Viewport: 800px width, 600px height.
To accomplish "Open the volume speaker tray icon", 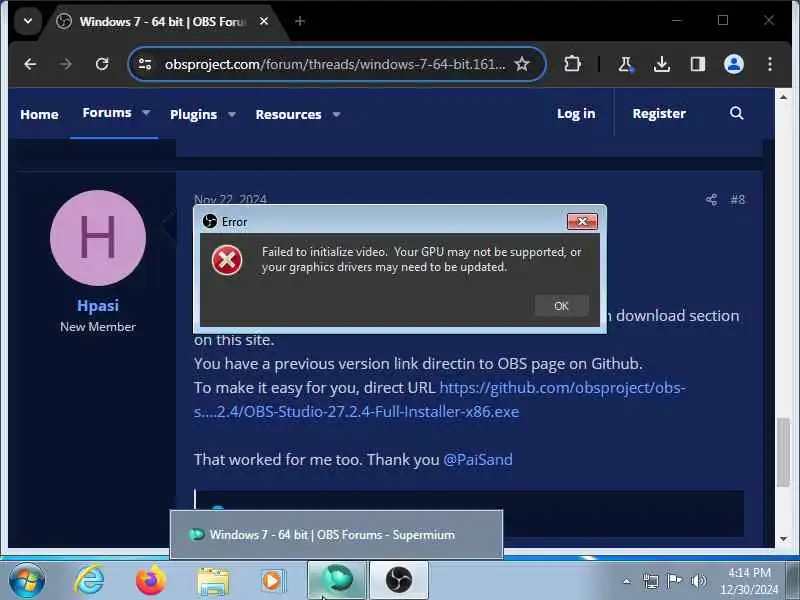I will coord(698,581).
